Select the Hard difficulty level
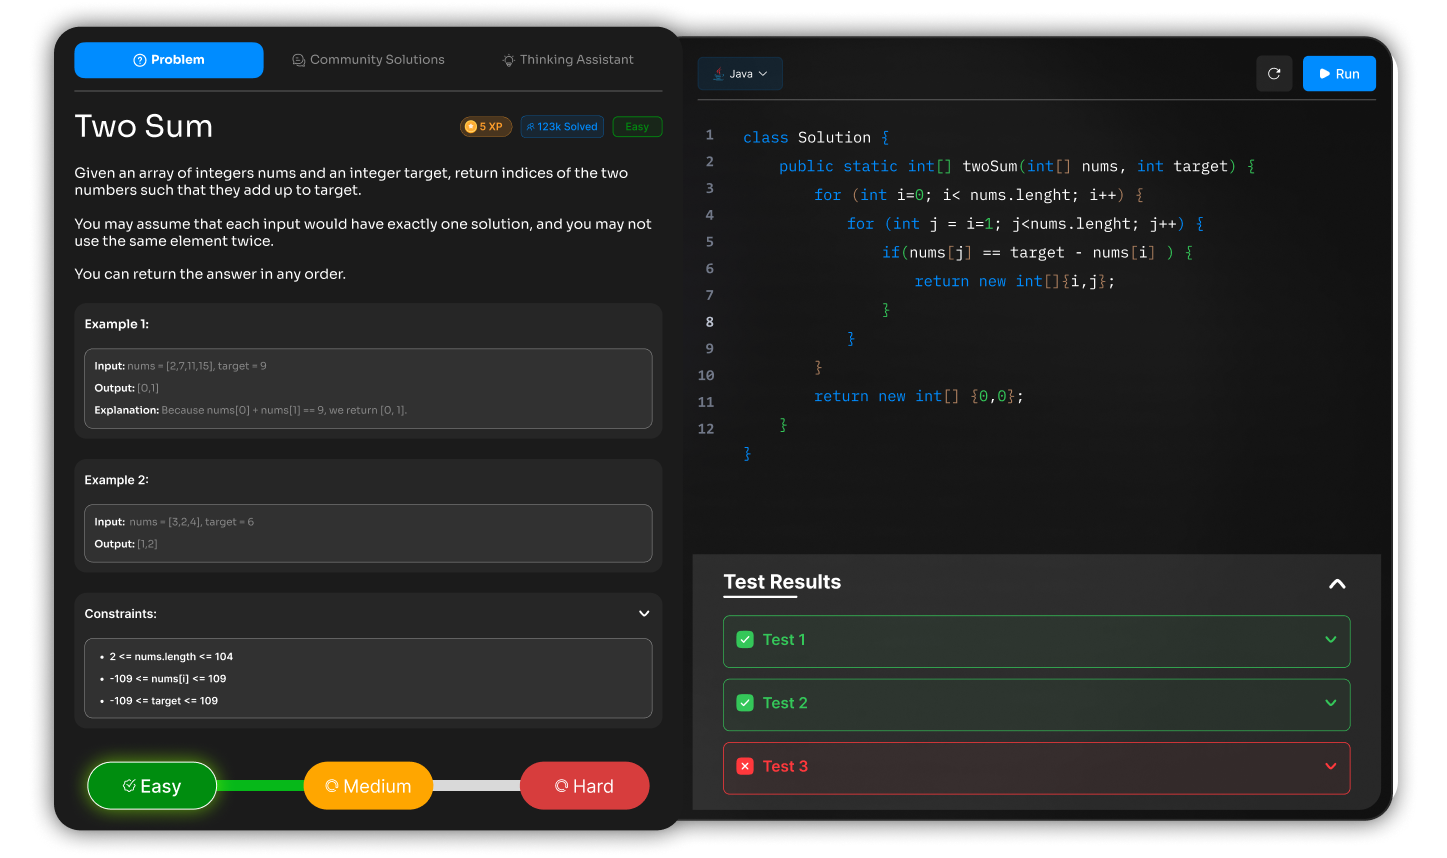The image size is (1447, 858). [x=584, y=786]
